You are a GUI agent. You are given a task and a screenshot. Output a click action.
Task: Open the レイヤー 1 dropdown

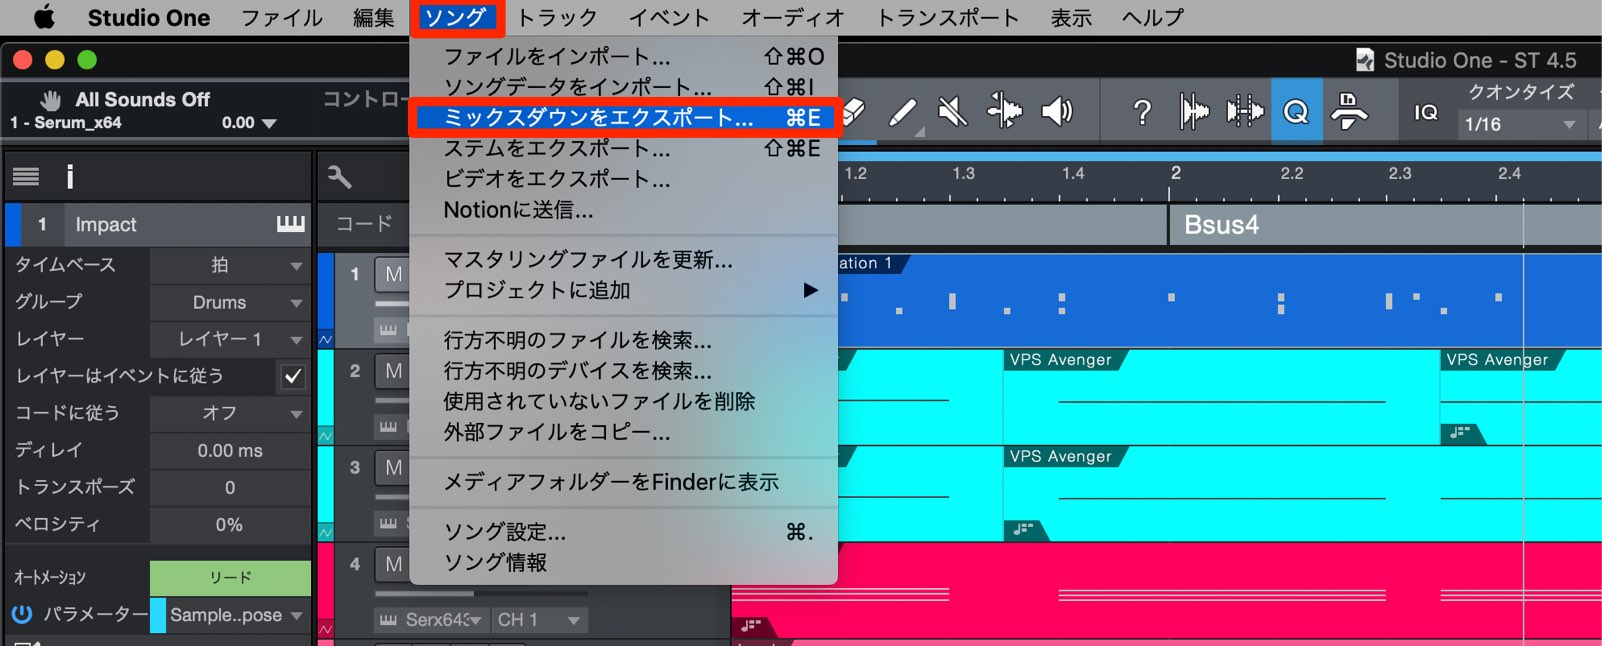(x=229, y=339)
